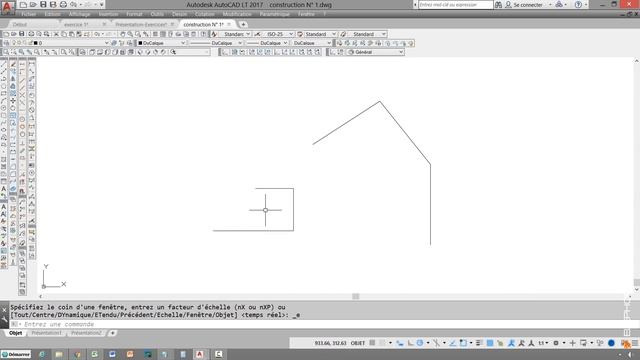
Task: Click the Zoom Realtime icon in Standard toolbar
Action: 130,34
